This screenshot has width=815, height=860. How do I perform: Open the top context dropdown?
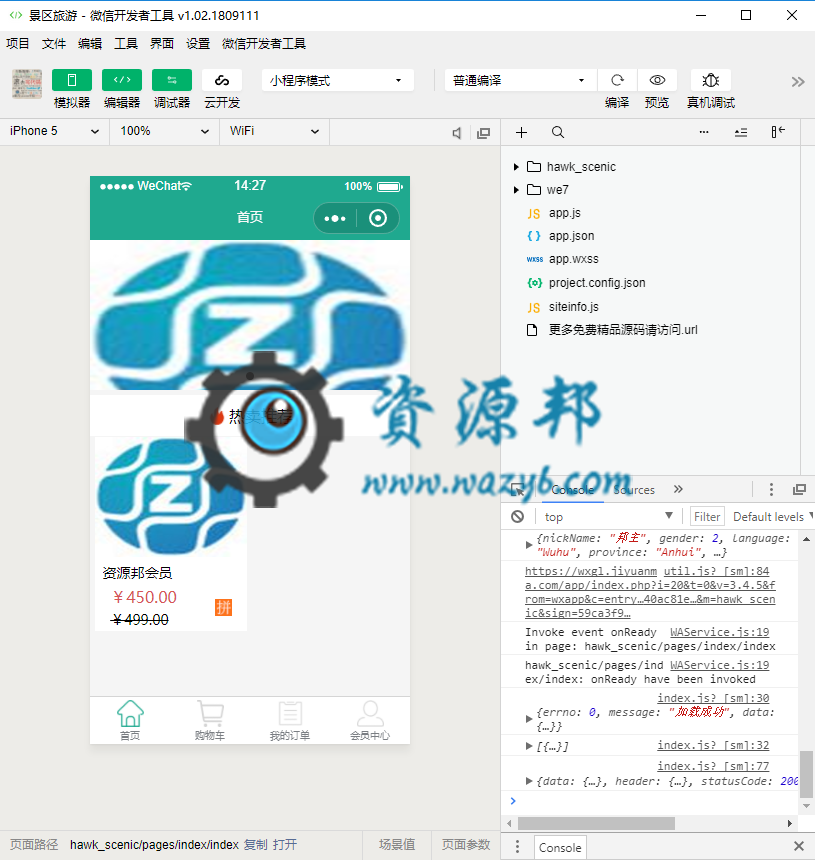point(608,517)
